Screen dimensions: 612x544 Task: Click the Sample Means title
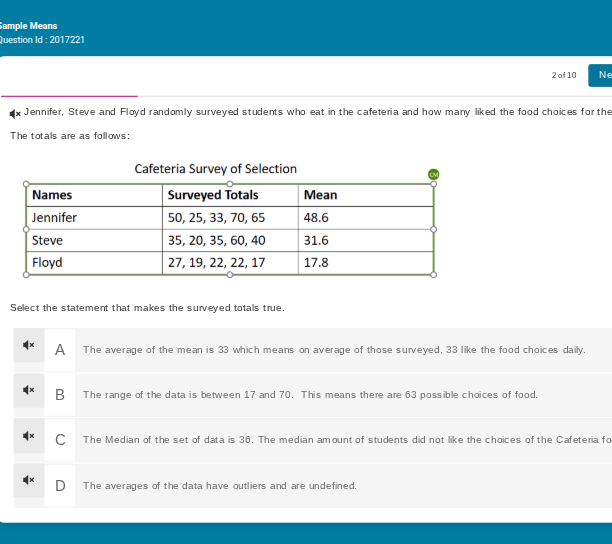(28, 26)
